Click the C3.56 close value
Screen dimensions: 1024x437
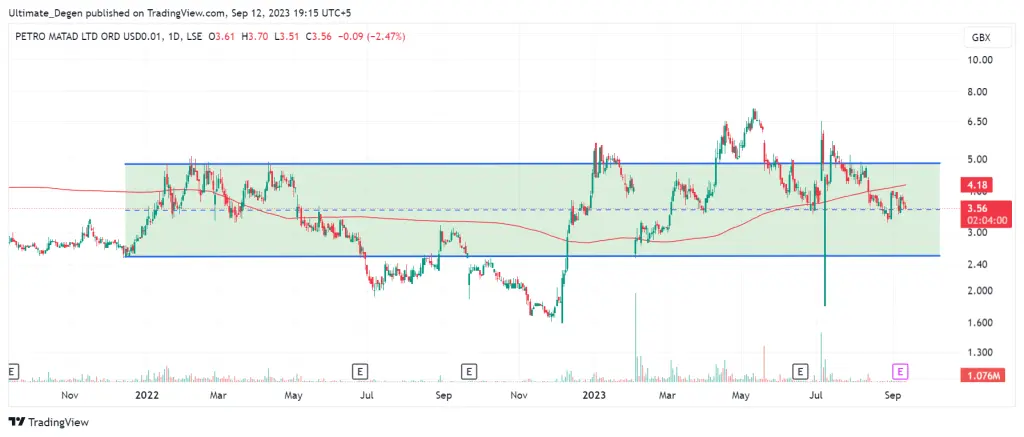click(317, 37)
